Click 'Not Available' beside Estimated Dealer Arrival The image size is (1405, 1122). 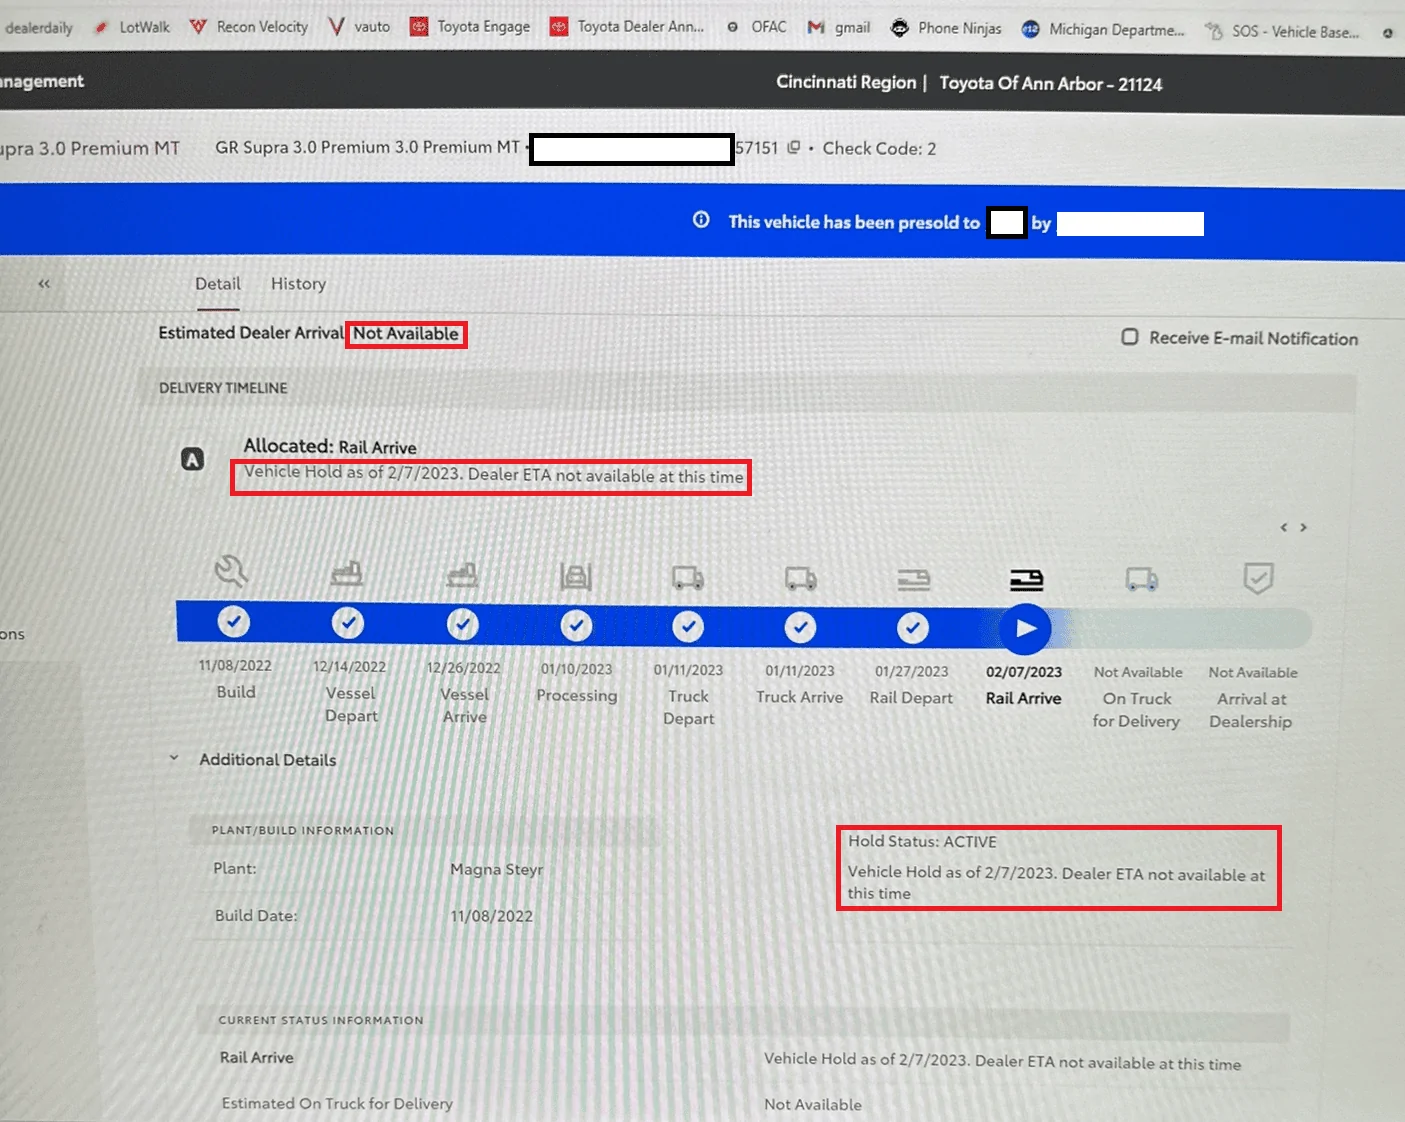click(x=406, y=334)
